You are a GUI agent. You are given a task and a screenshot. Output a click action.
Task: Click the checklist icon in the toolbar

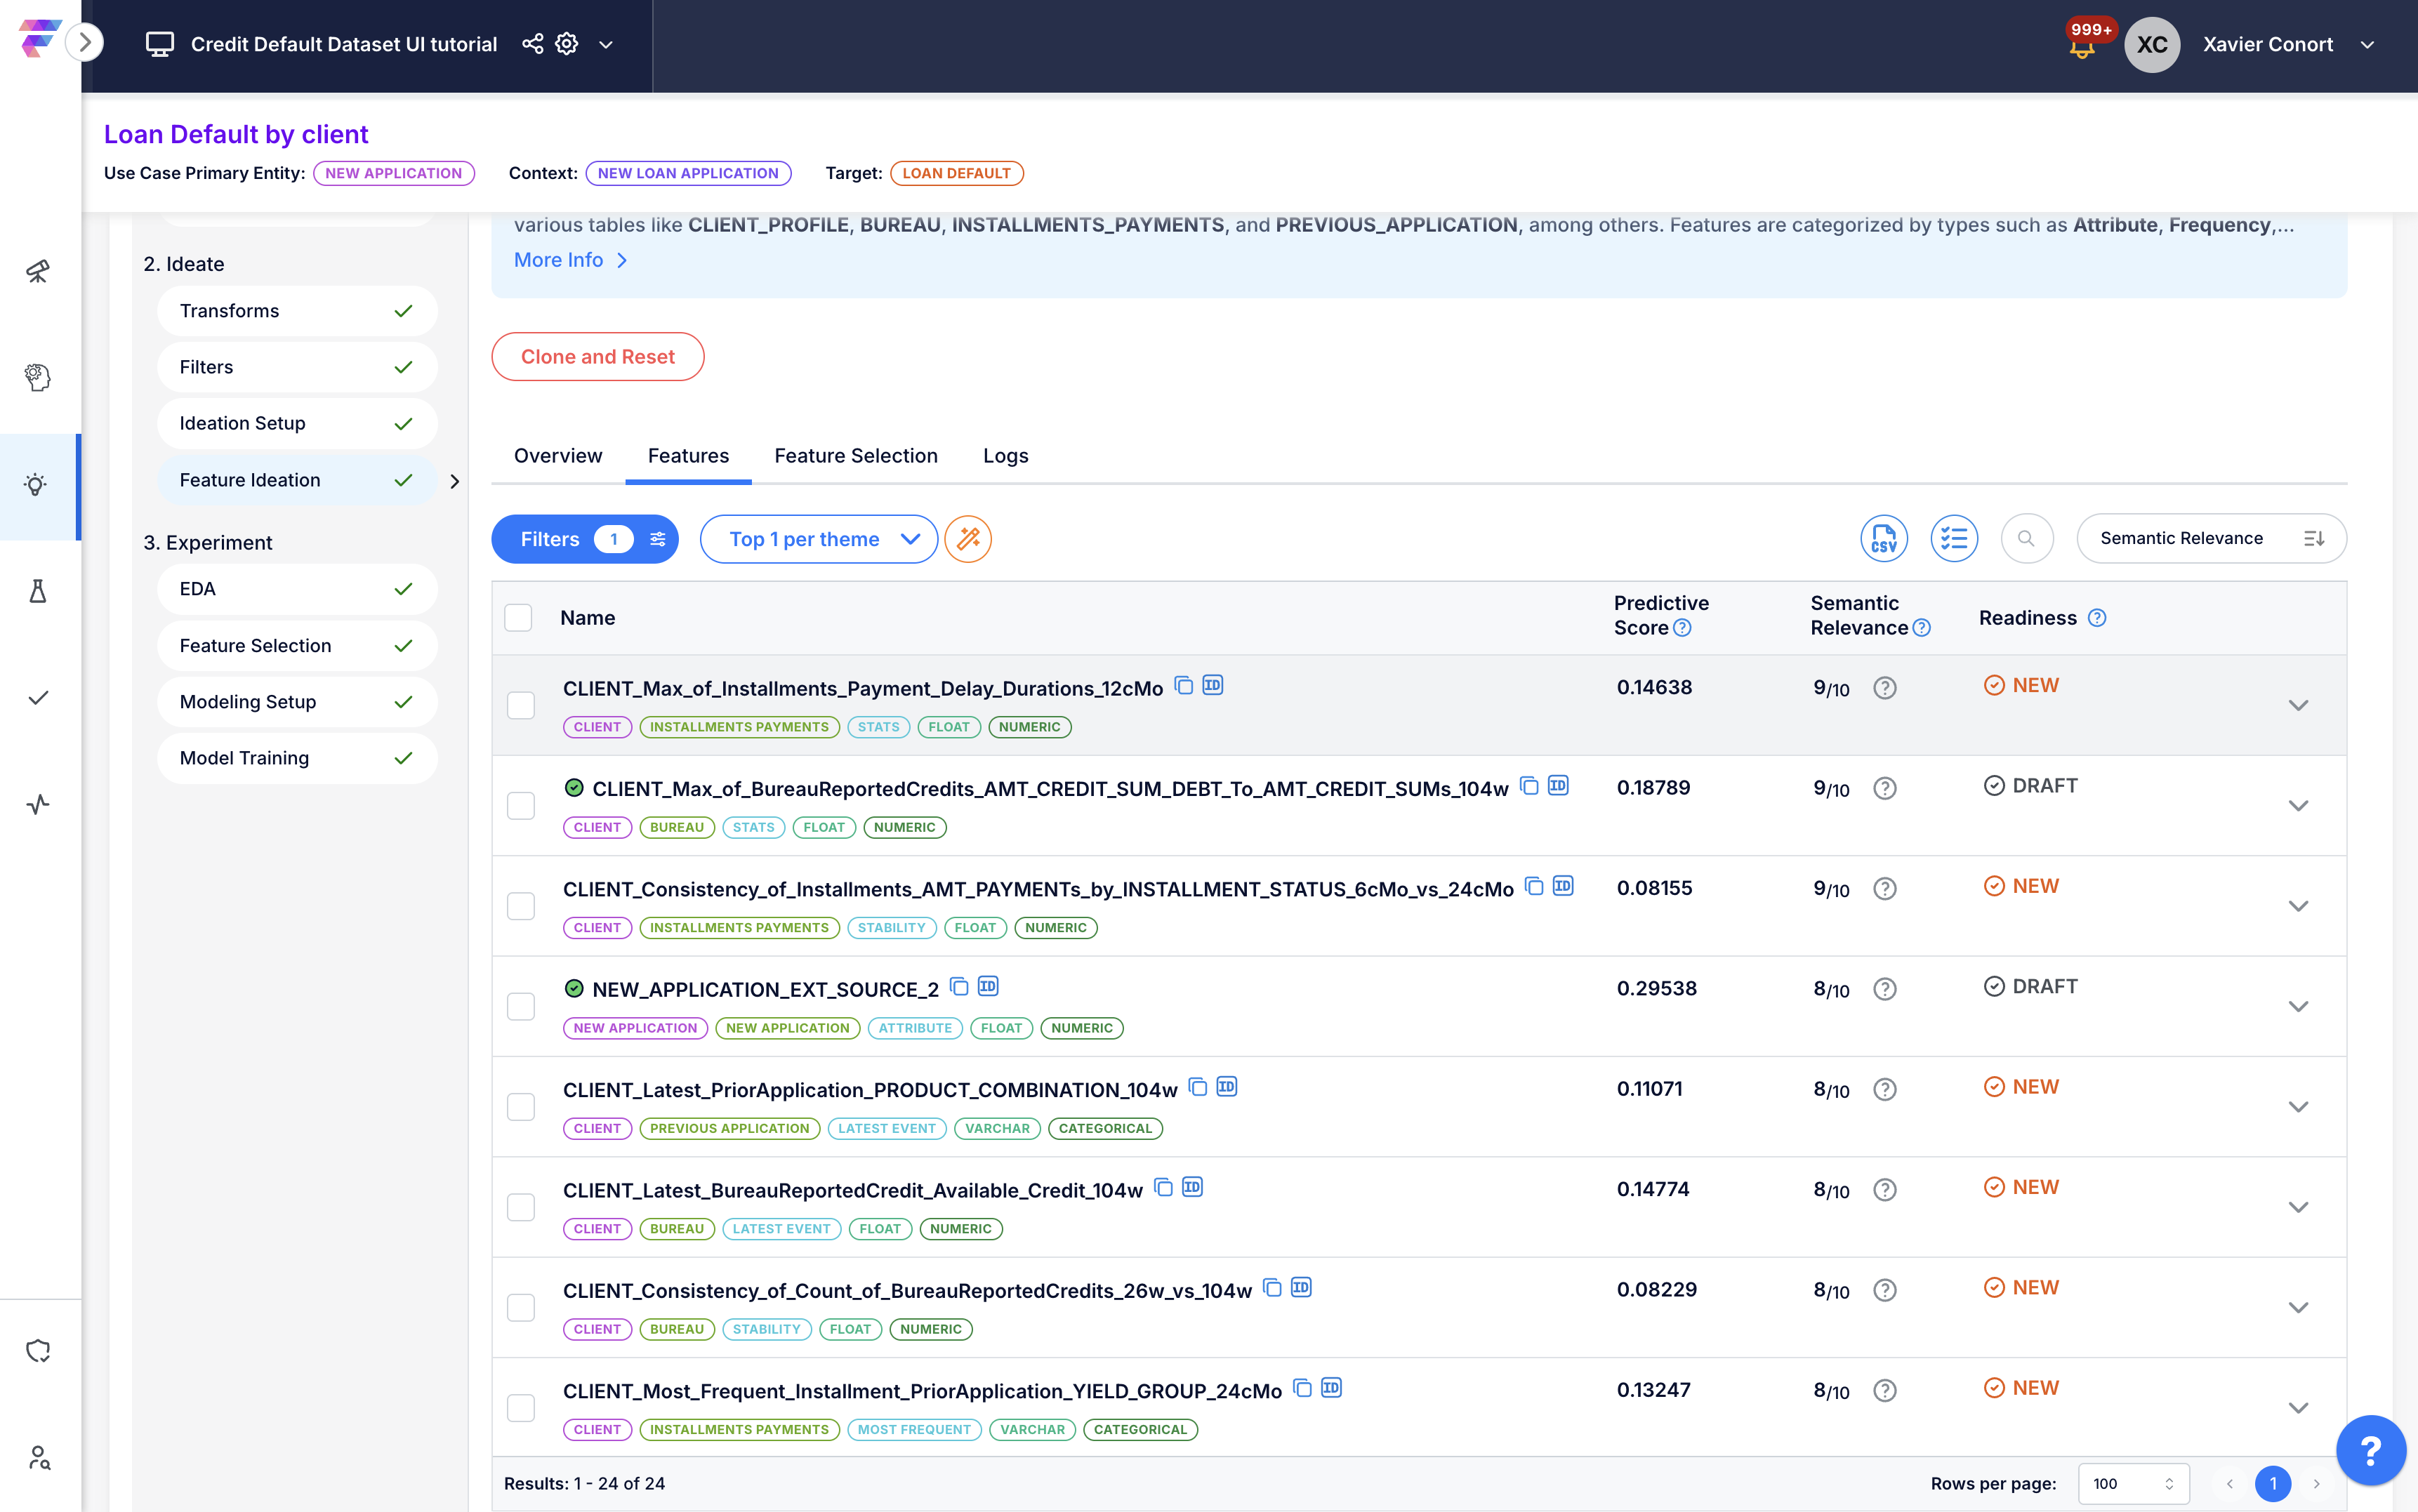1953,539
